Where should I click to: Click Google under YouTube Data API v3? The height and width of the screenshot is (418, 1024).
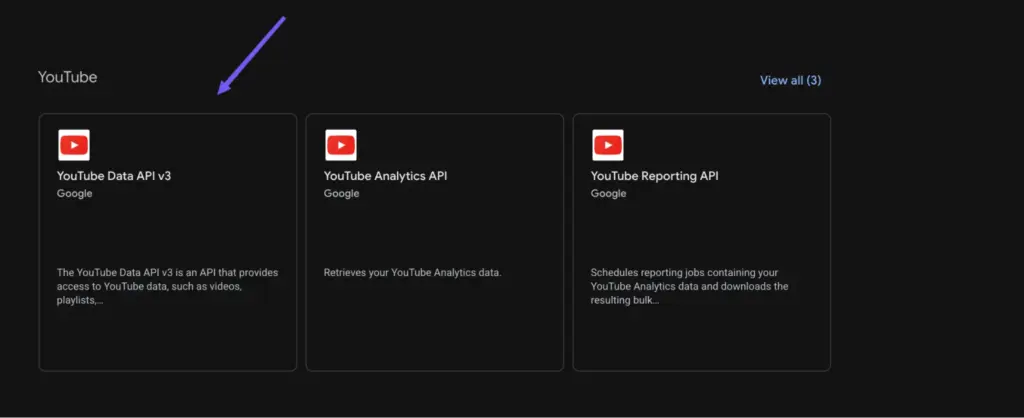(74, 193)
